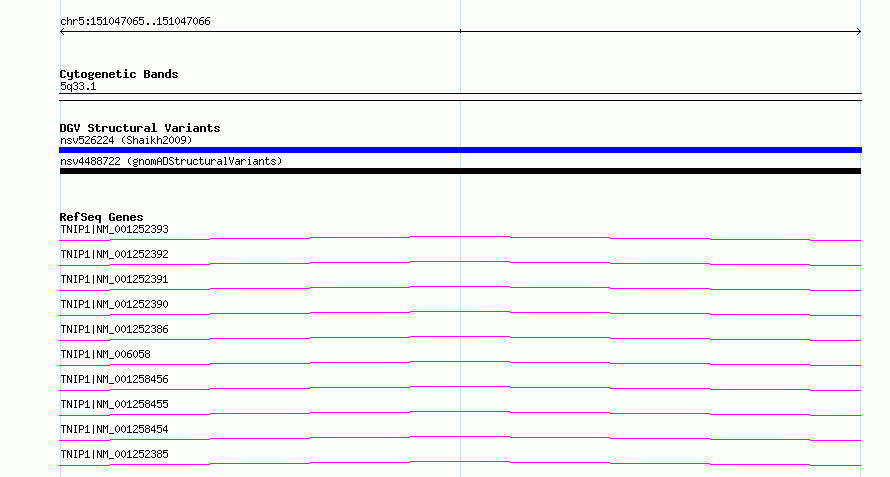Open transcript TNIP1|NM_001252386
Screen dimensions: 890x477
[x=114, y=329]
